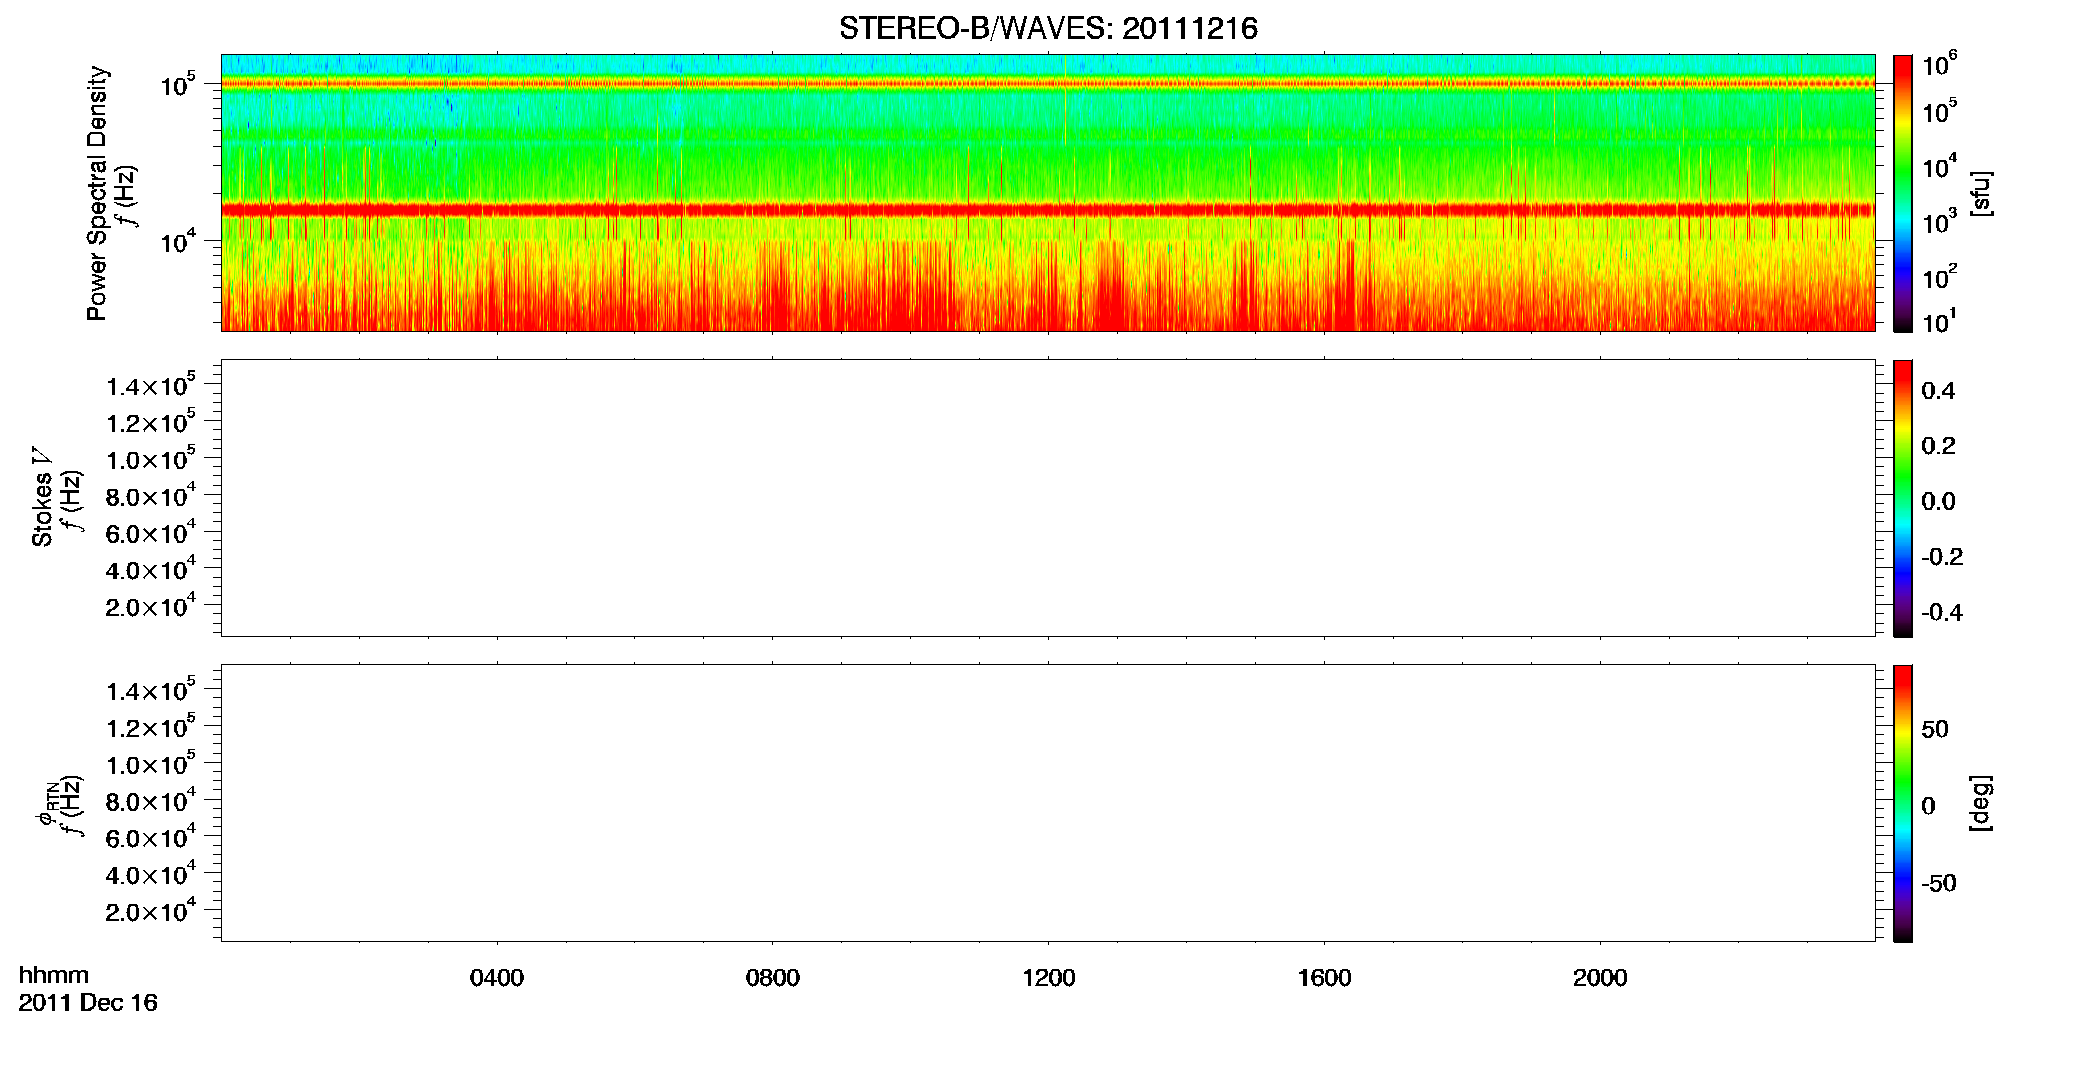Screen dimensions: 2096x1080
Task: Click the Stokes V color bar
Action: point(1903,498)
